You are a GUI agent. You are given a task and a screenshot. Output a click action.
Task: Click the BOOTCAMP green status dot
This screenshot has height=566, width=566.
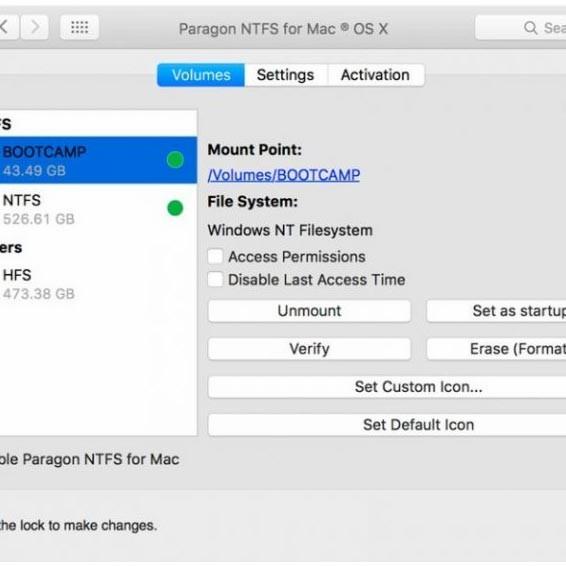coord(175,160)
